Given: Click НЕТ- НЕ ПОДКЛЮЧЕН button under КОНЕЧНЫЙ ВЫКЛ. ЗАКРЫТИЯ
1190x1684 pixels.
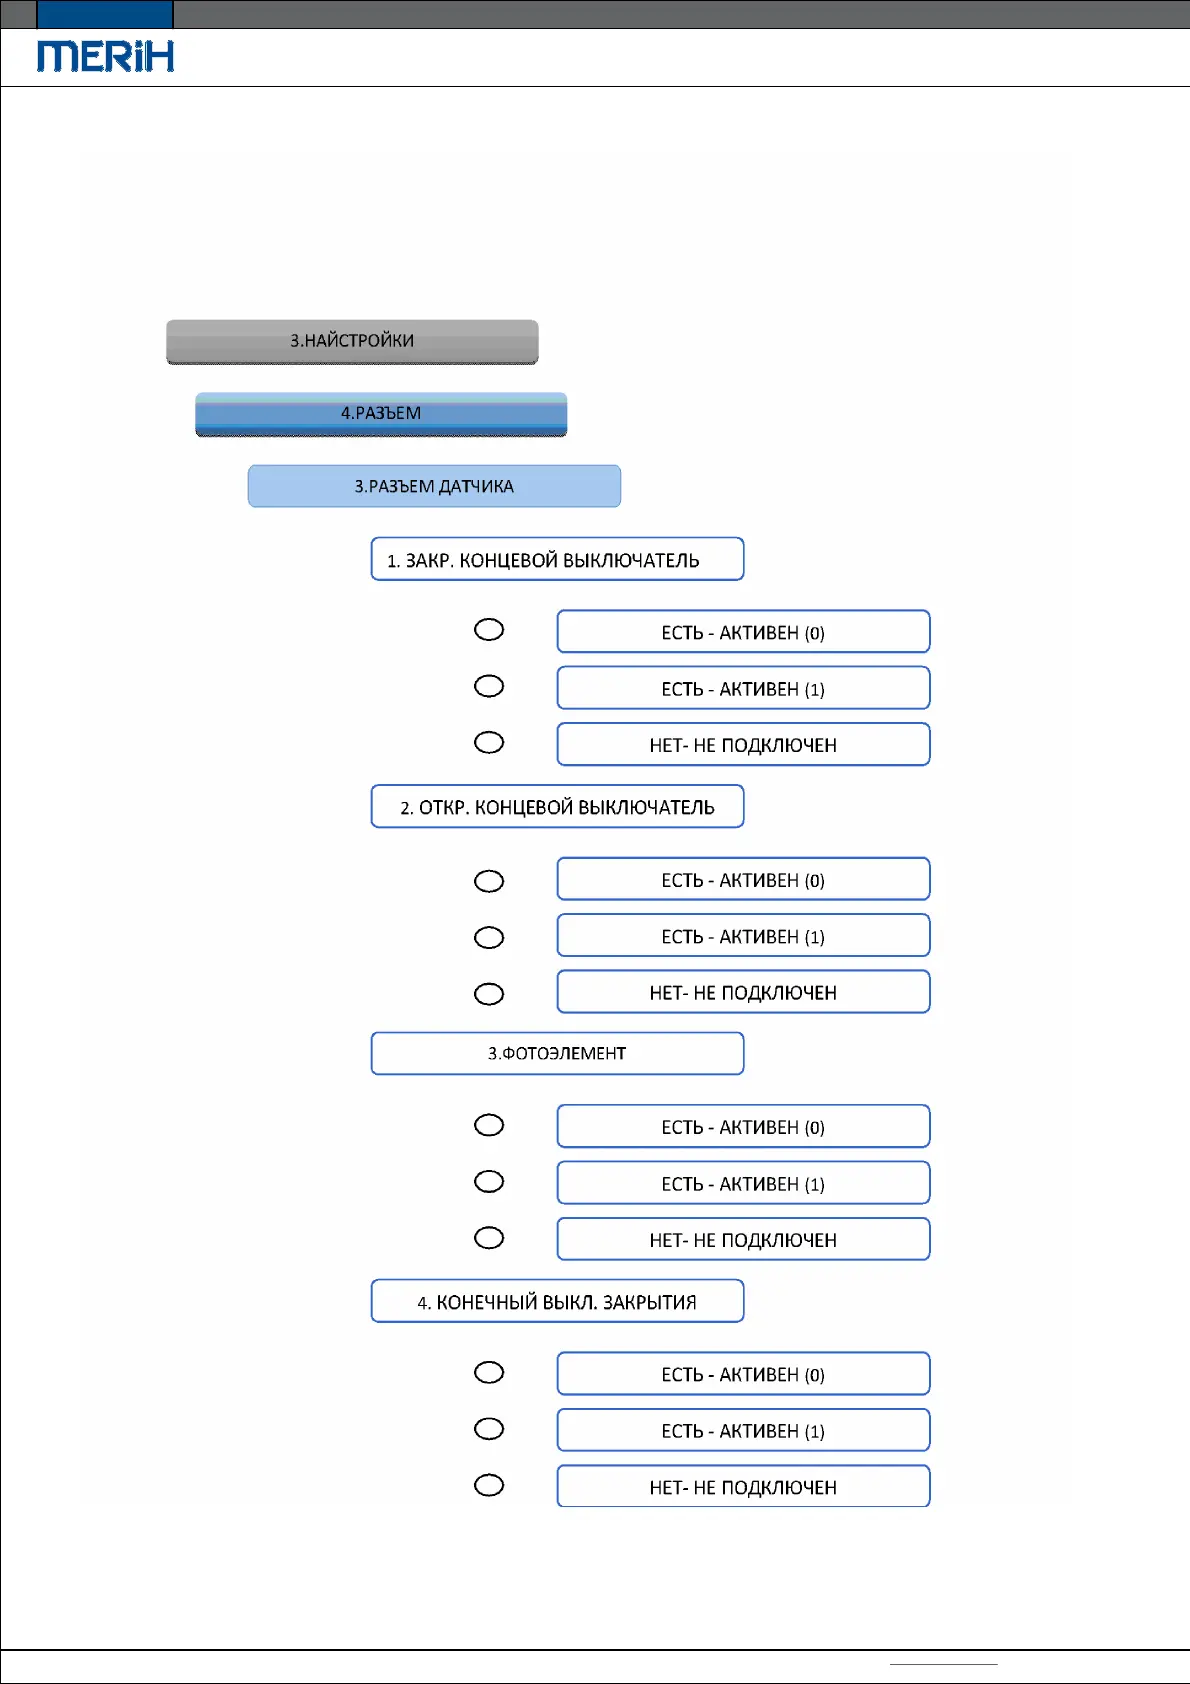Looking at the screenshot, I should pos(743,1487).
